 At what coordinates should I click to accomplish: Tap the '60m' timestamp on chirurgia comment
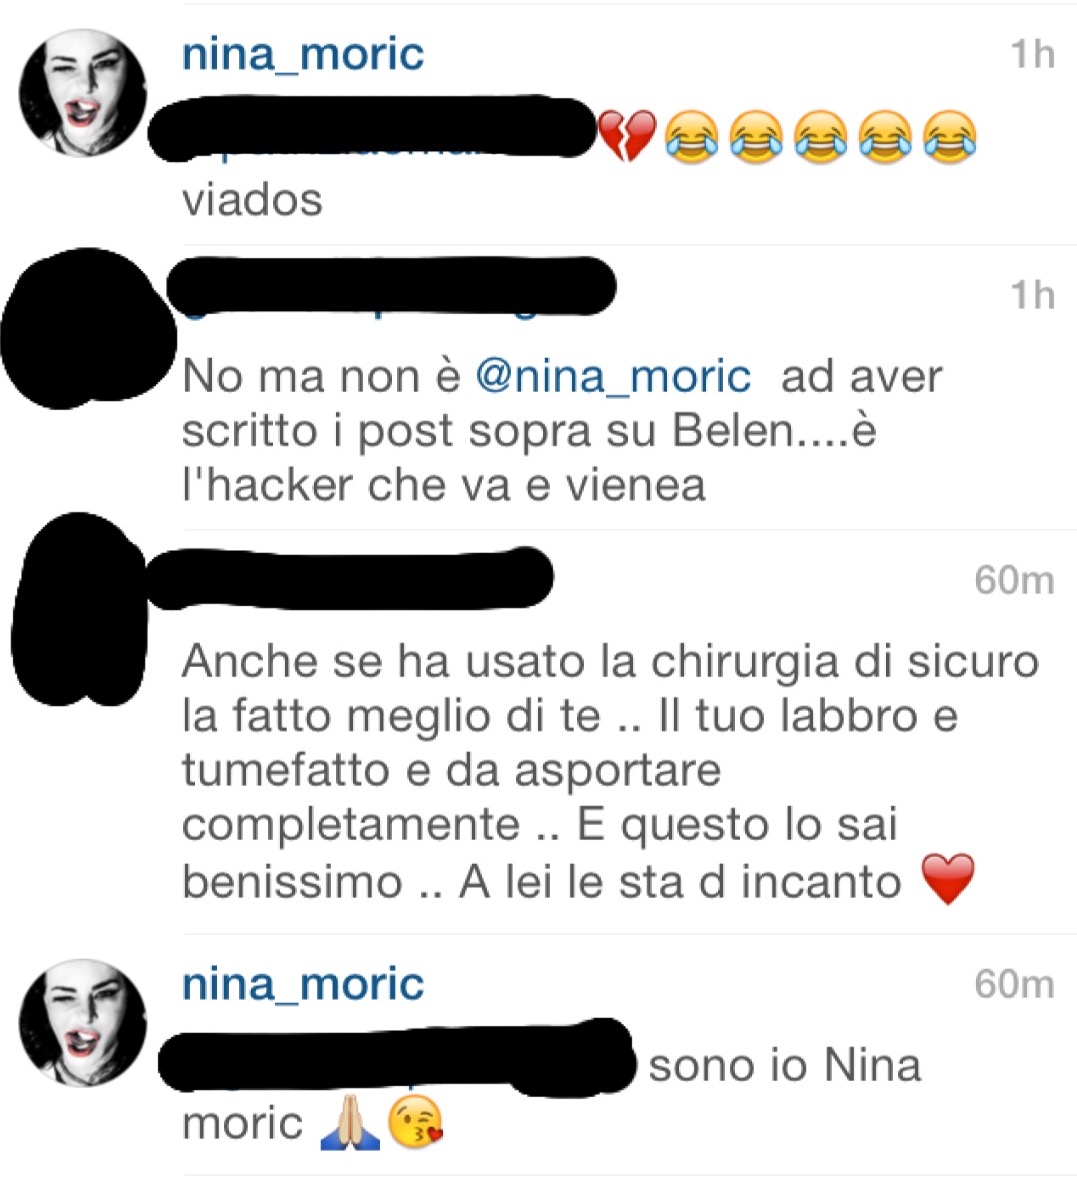tap(1014, 581)
